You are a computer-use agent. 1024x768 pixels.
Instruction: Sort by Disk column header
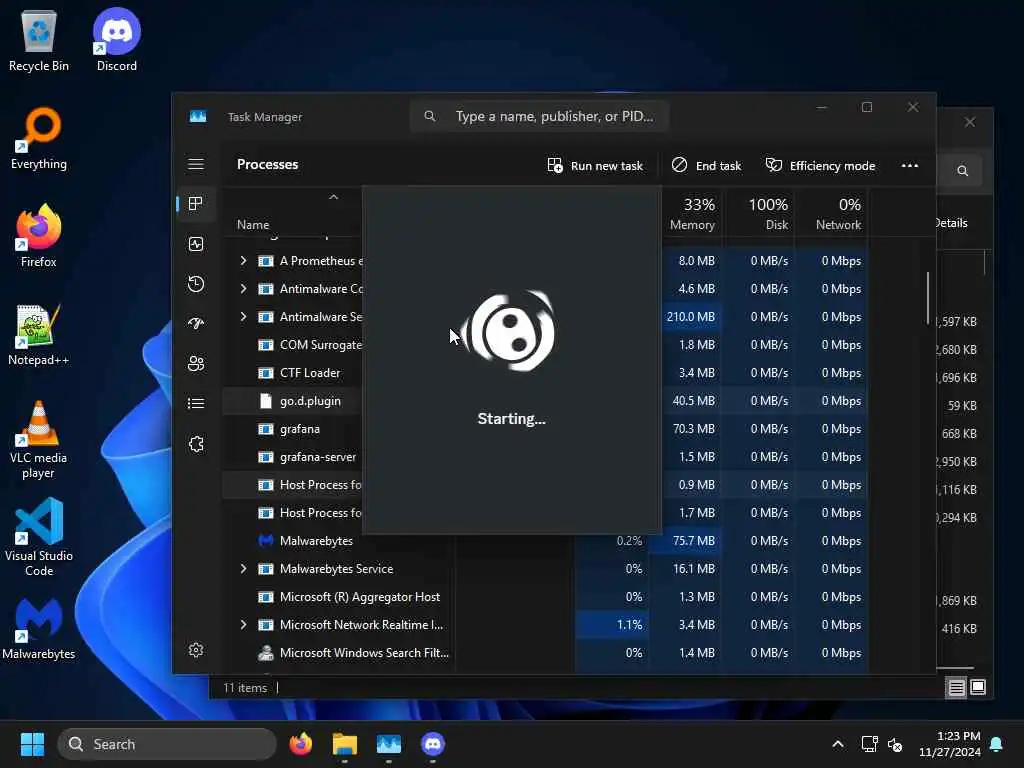(759, 214)
